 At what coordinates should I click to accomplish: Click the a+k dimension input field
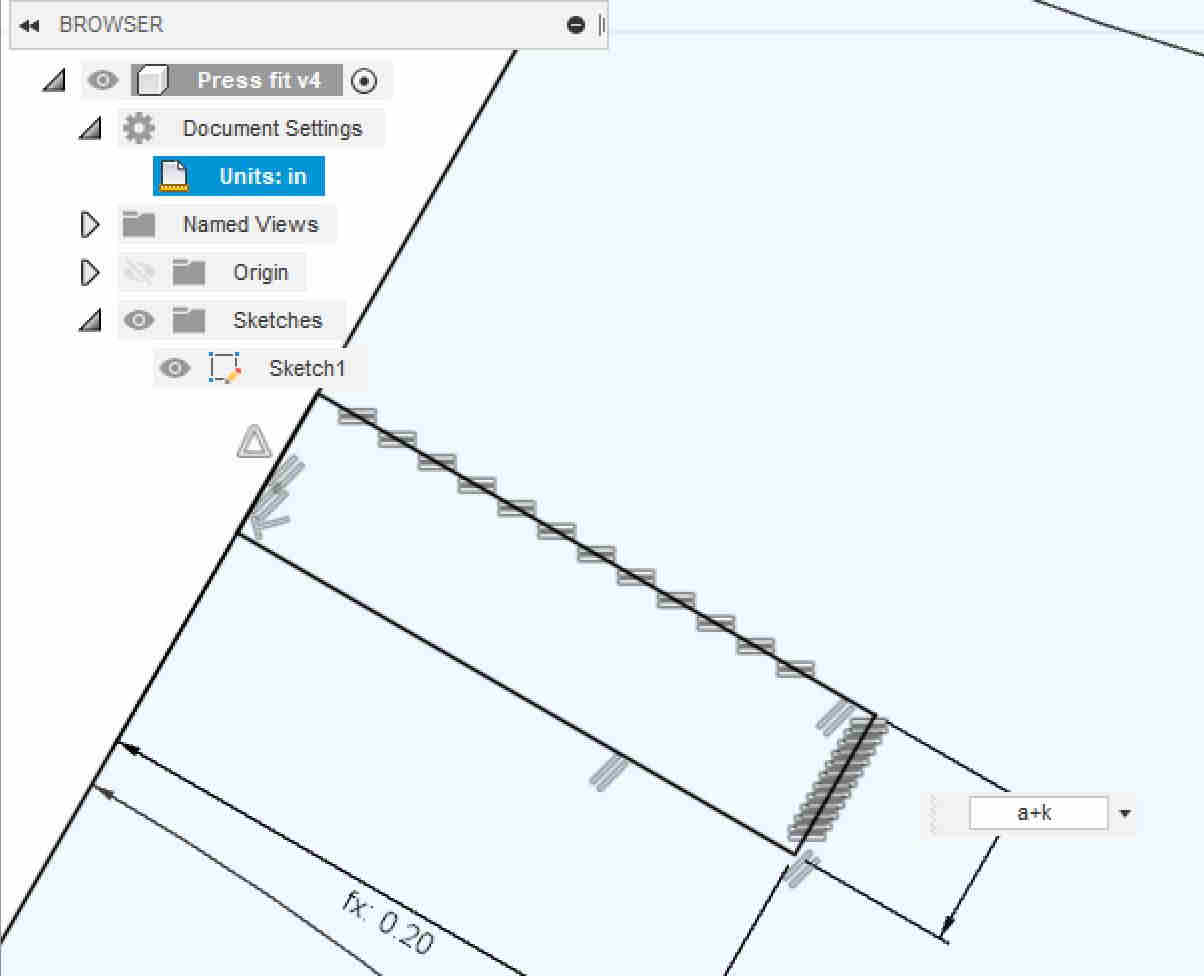(1038, 813)
